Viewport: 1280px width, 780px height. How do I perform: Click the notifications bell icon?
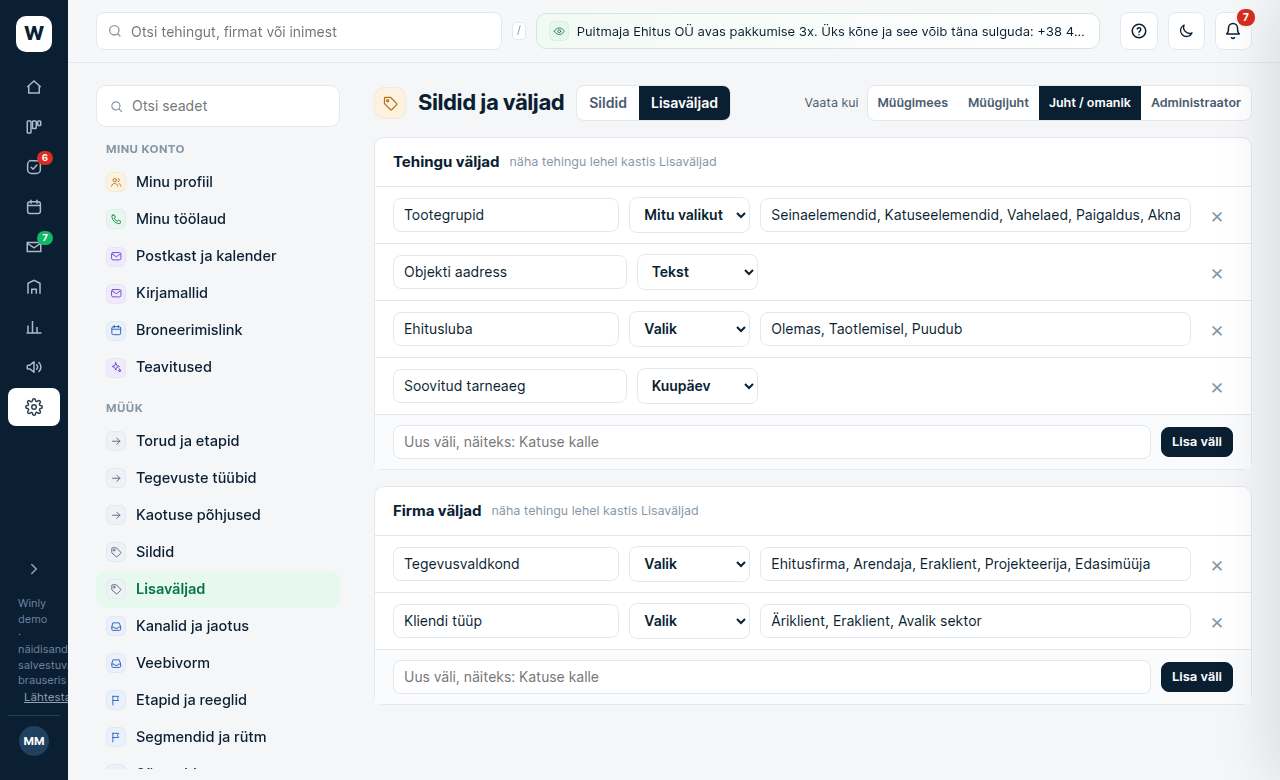pos(1233,31)
